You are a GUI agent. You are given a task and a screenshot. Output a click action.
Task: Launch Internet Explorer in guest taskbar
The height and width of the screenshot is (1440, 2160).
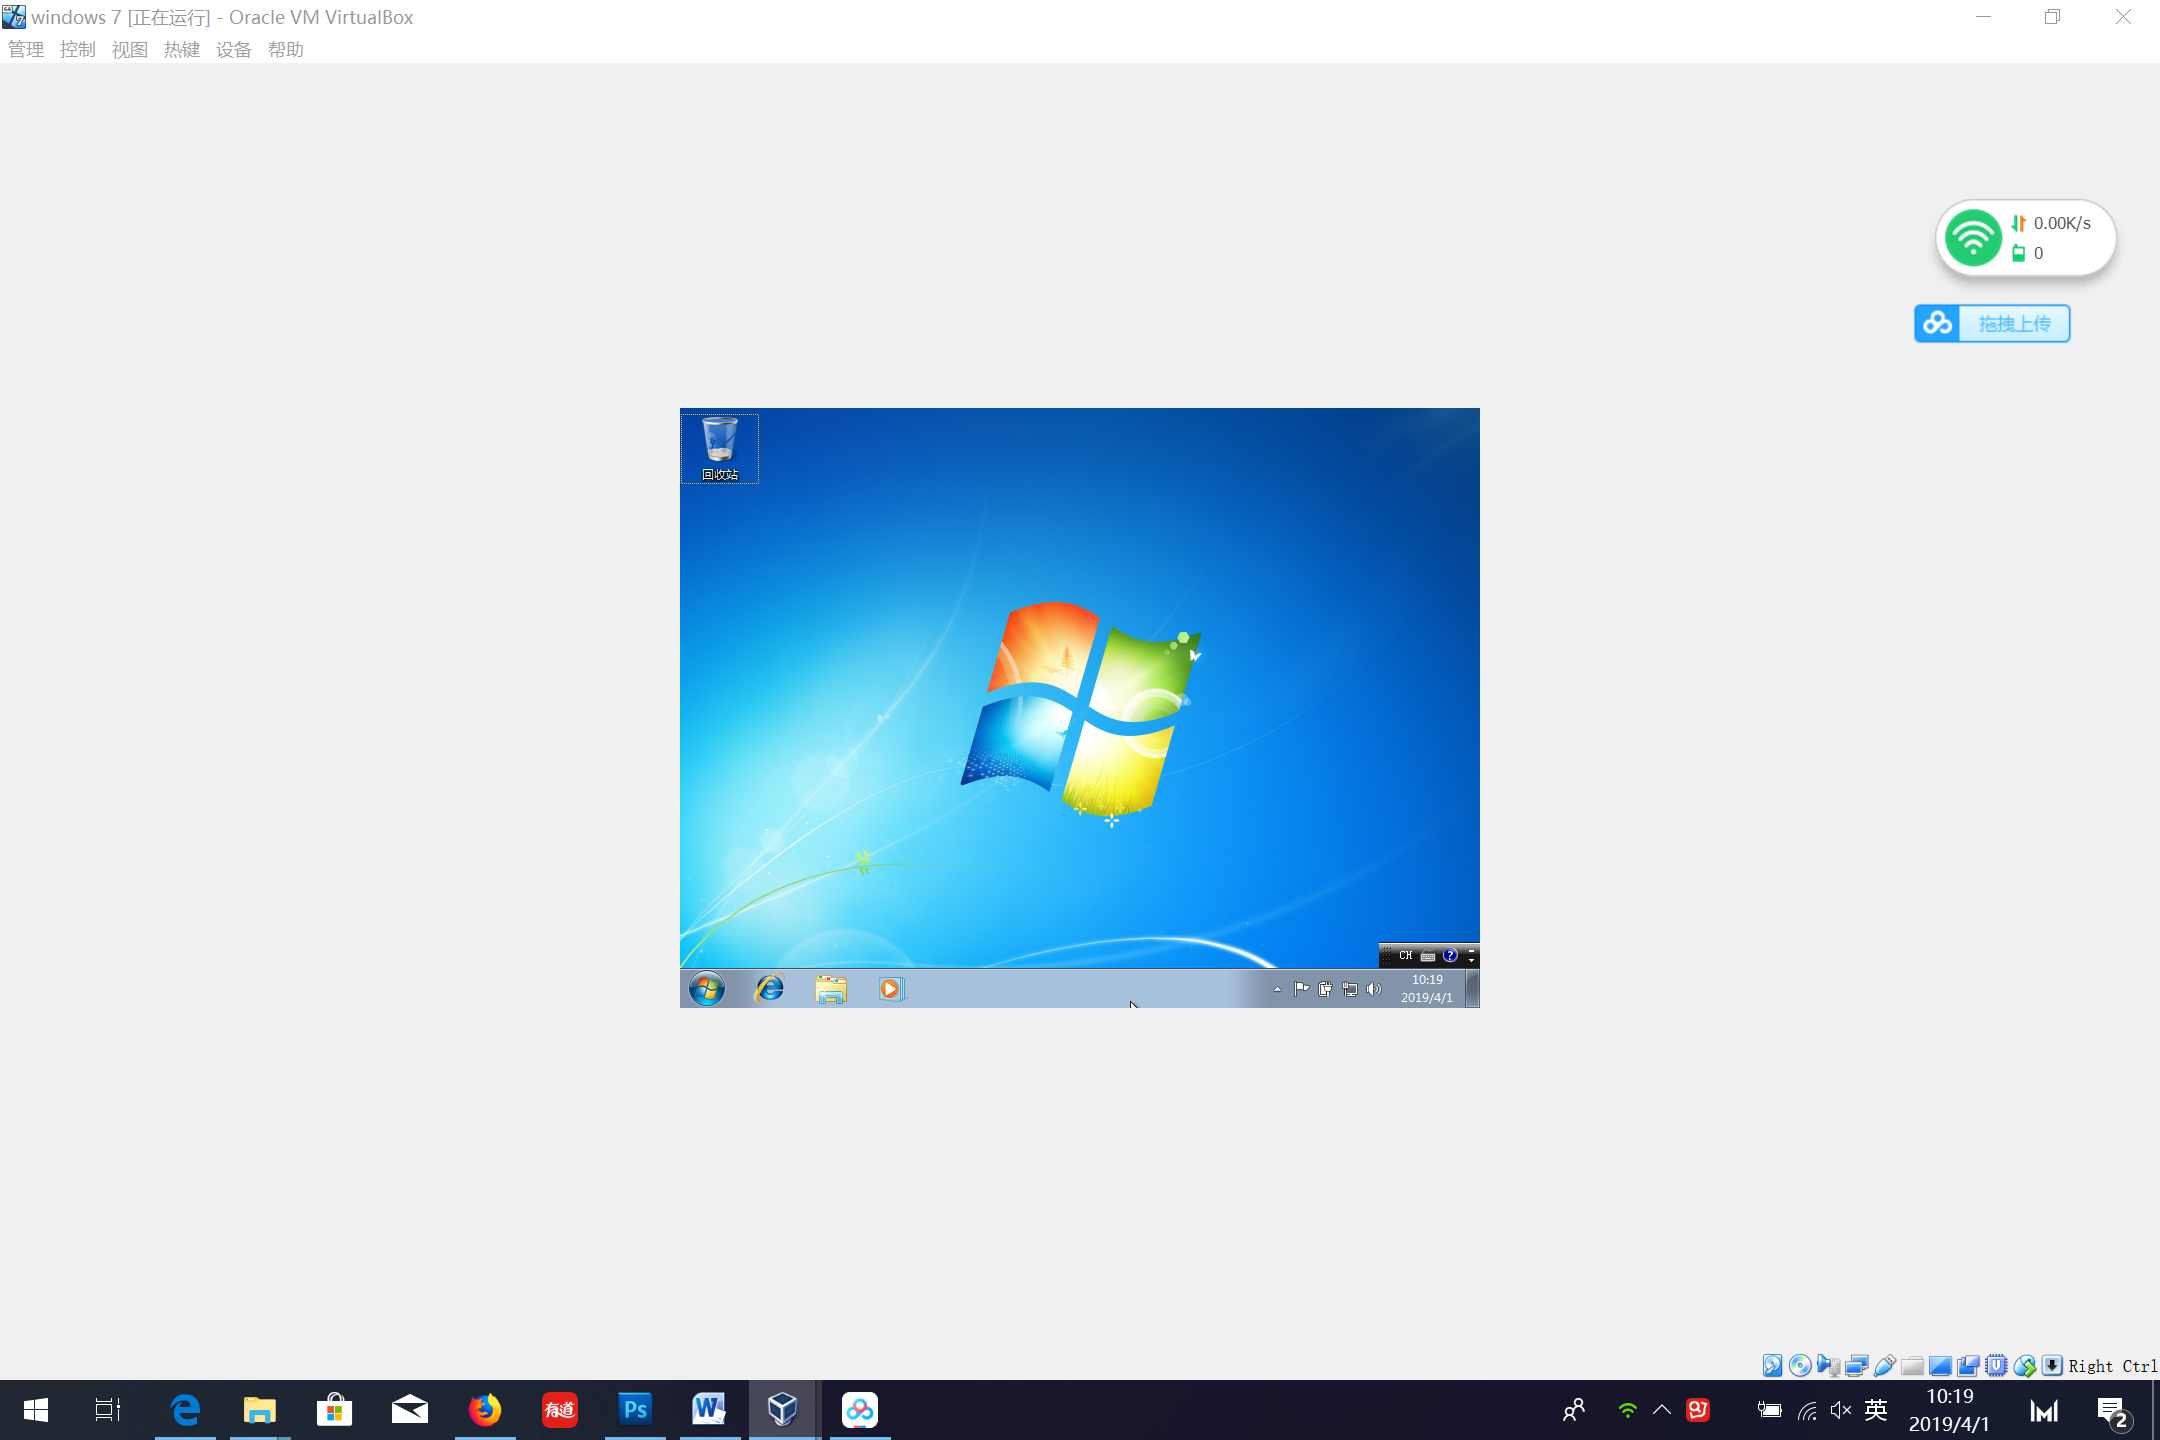coord(769,989)
